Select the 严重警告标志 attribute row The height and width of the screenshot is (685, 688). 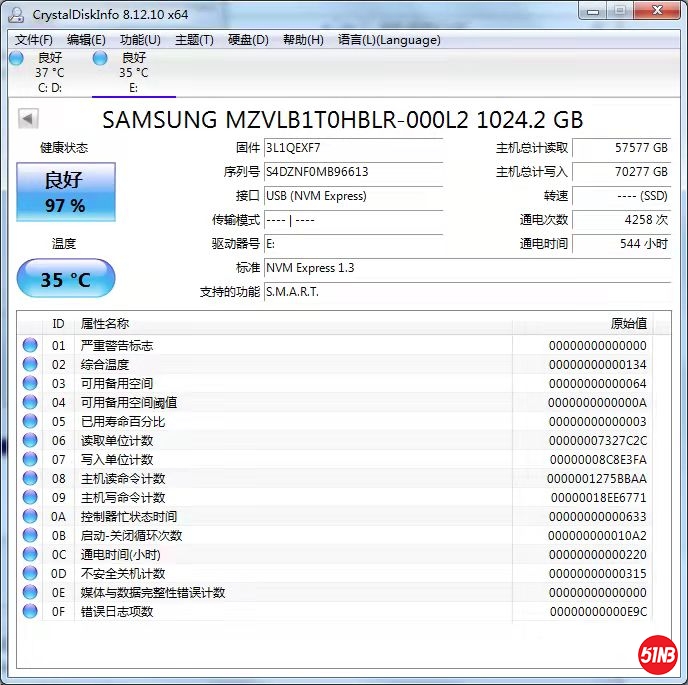(335, 345)
